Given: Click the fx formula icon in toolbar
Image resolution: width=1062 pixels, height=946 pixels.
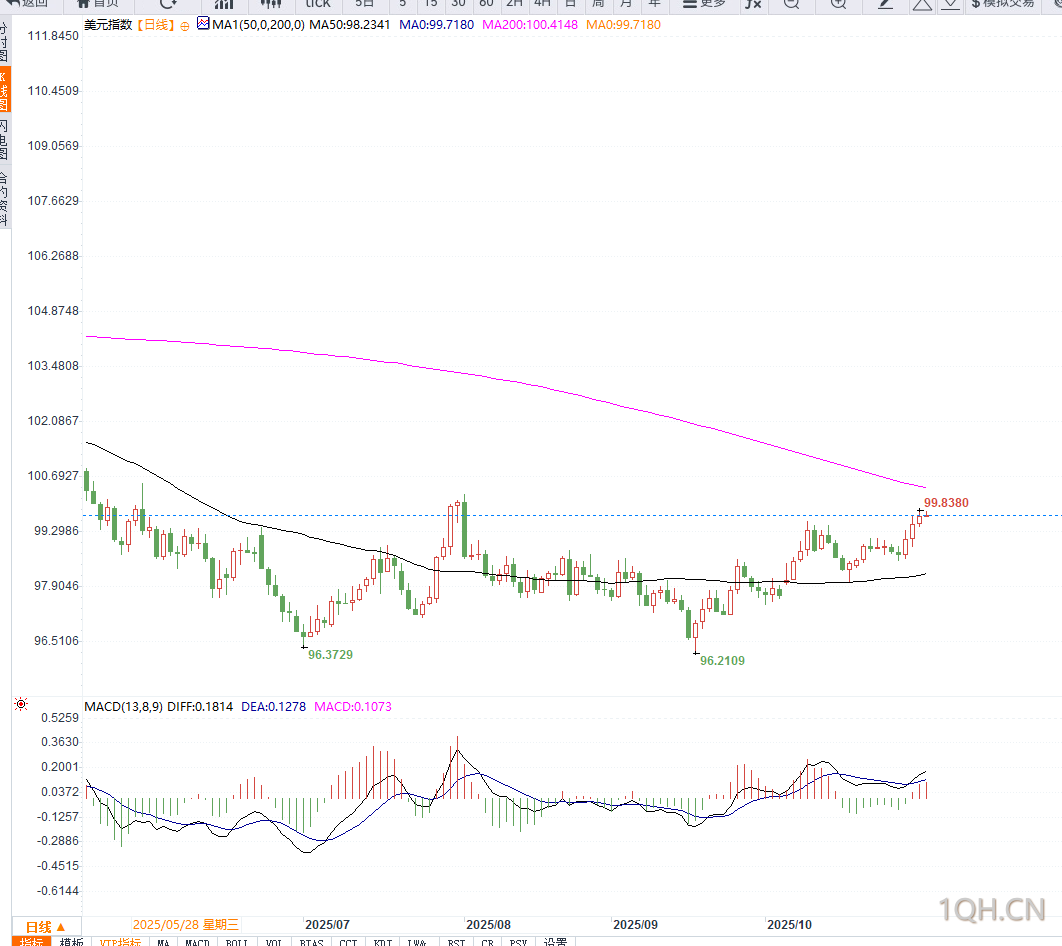Looking at the screenshot, I should point(753,4).
